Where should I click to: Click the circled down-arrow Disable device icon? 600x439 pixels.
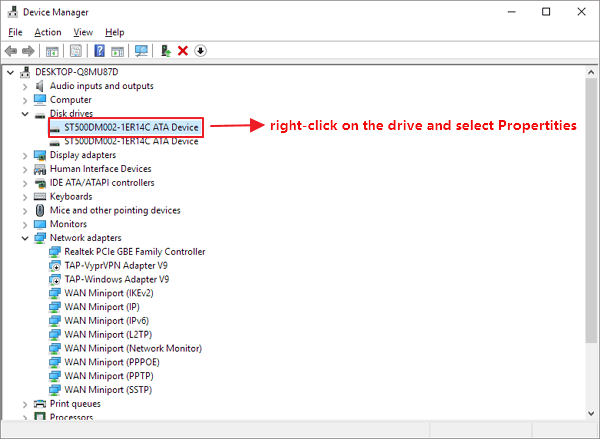200,51
